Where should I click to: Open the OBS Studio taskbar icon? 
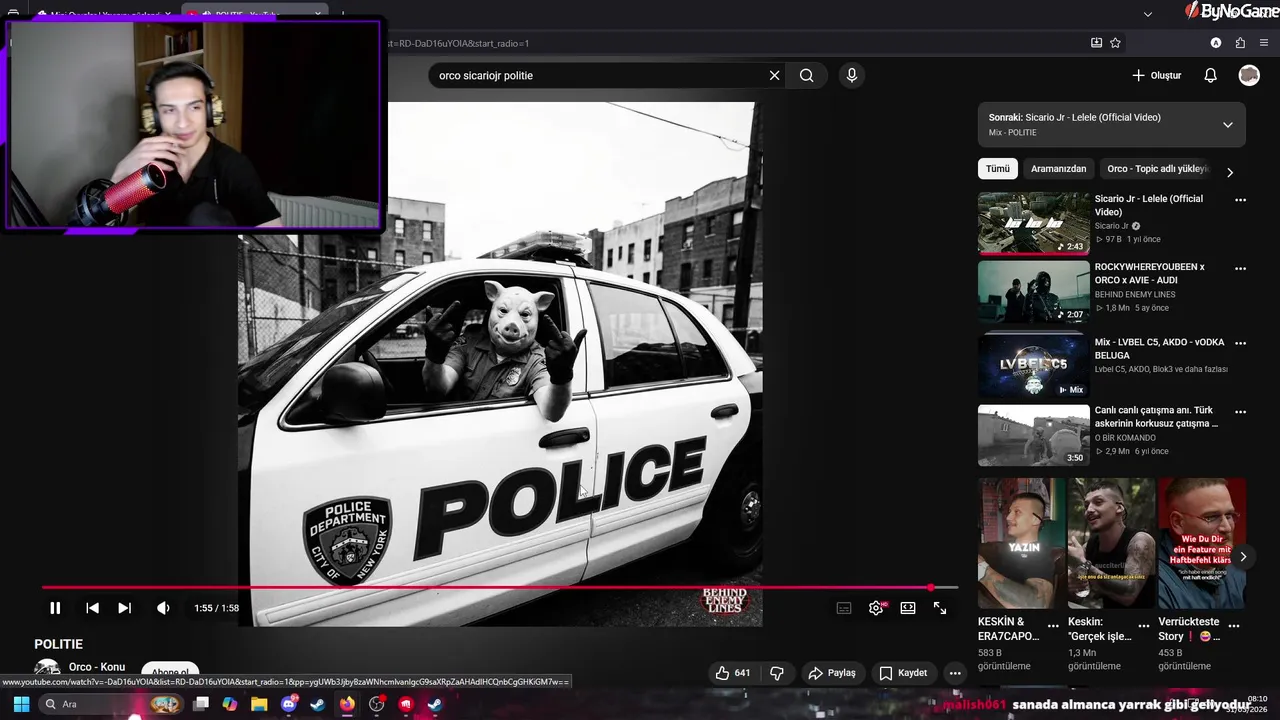pyautogui.click(x=376, y=704)
